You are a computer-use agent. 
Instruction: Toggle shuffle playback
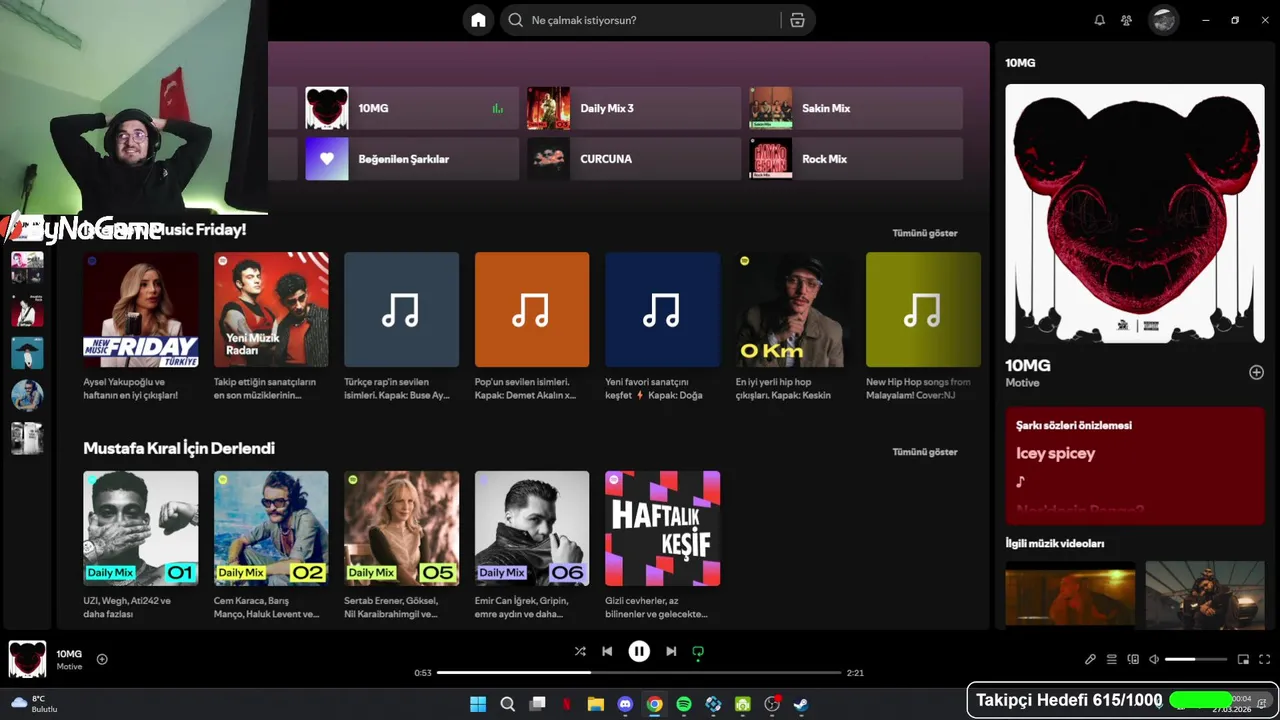[x=580, y=651]
